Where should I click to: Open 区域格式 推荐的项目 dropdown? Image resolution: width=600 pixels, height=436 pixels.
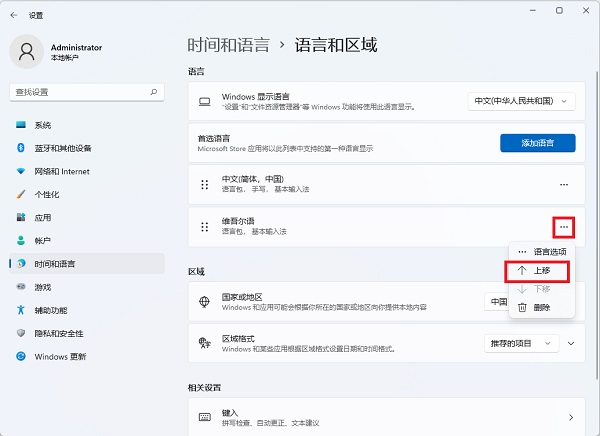521,343
